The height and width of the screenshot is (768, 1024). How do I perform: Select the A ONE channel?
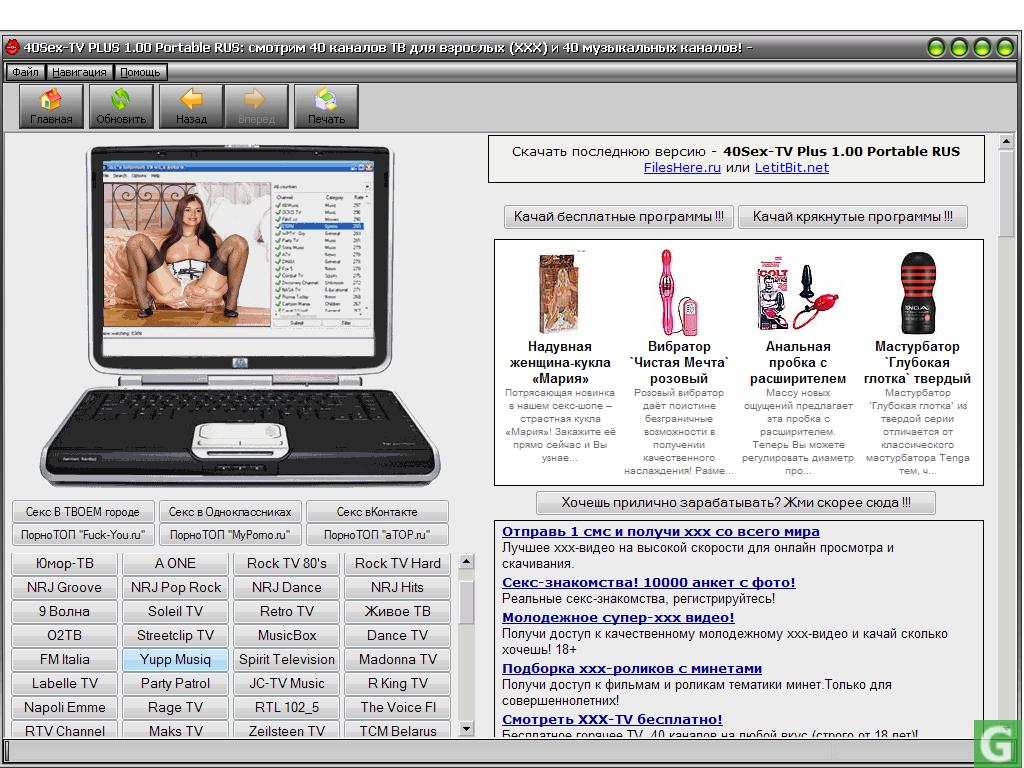pos(175,564)
